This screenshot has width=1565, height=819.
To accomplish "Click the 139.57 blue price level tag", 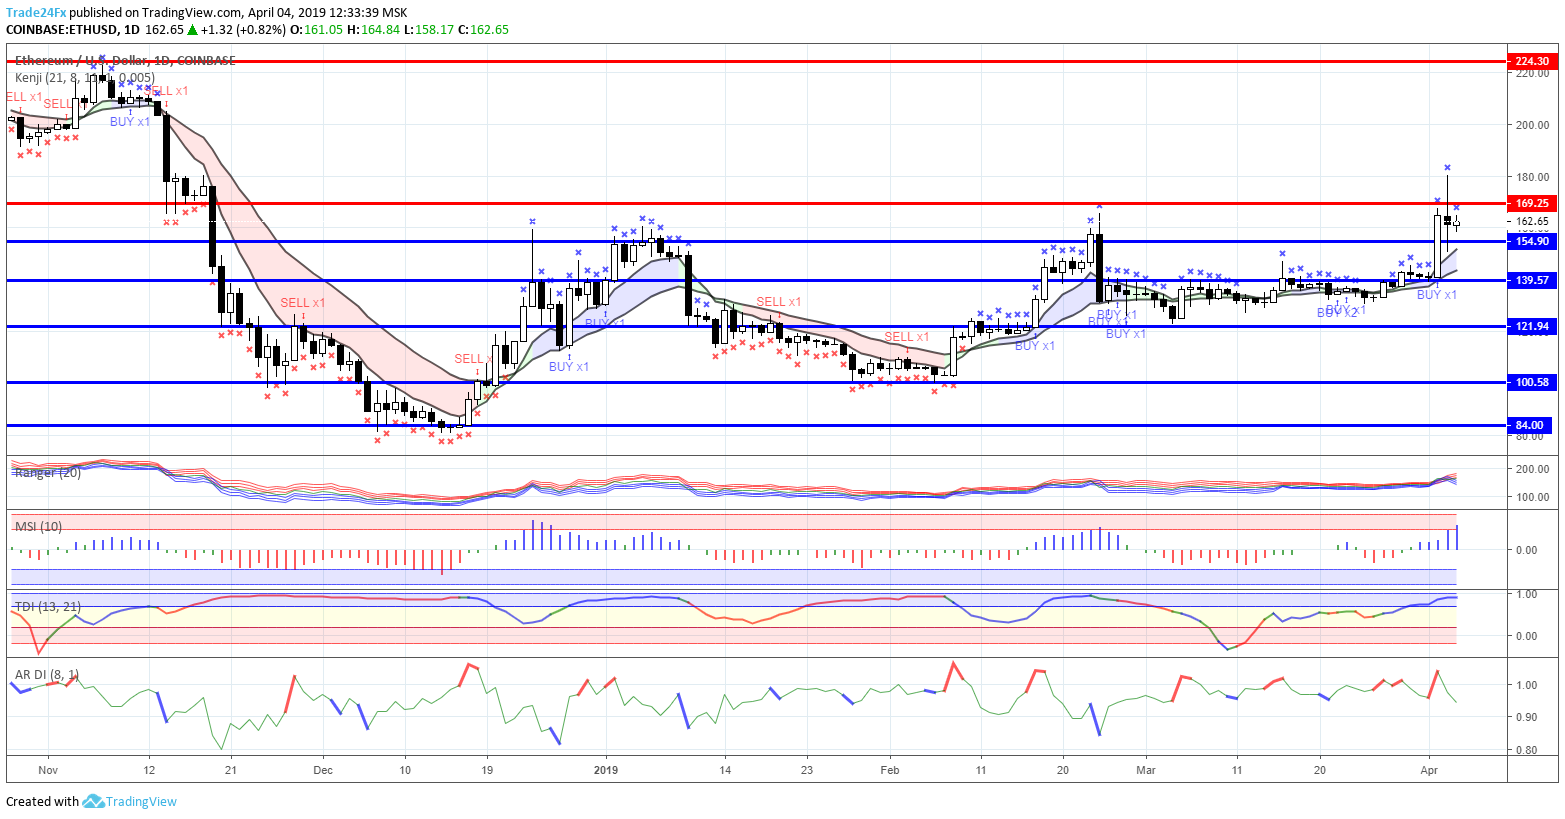I will pos(1532,280).
